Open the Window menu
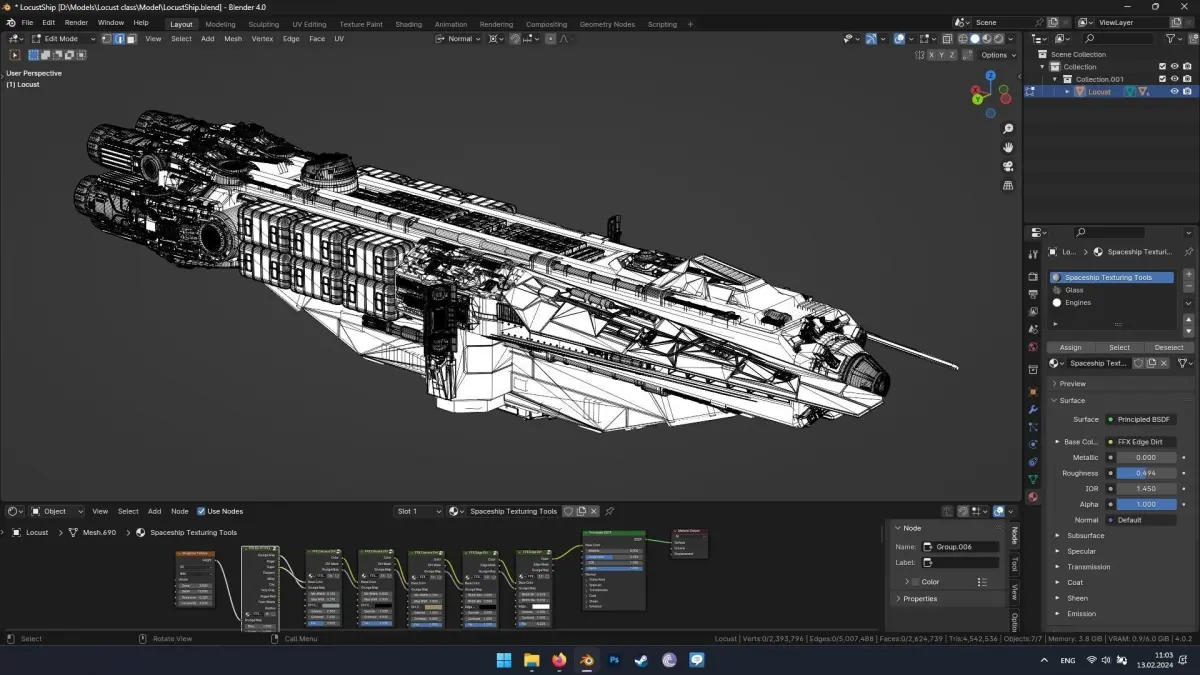The image size is (1200, 675). 111,23
